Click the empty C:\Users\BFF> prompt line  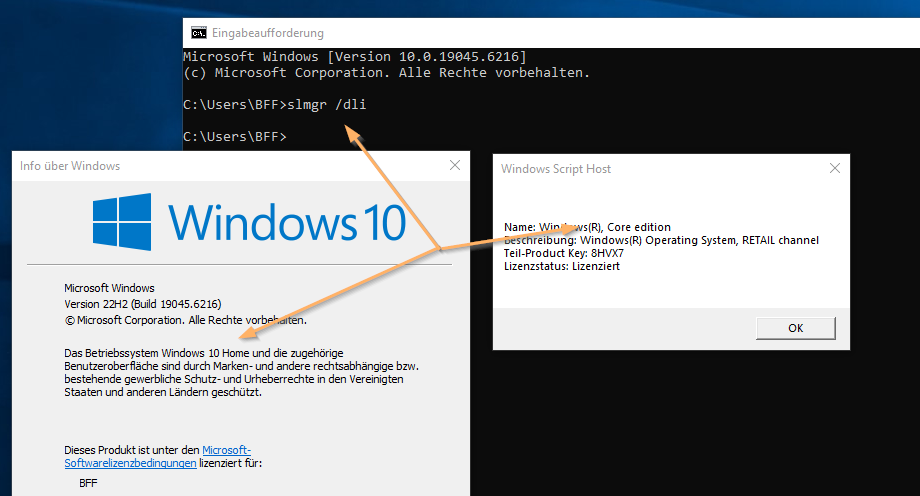235,136
